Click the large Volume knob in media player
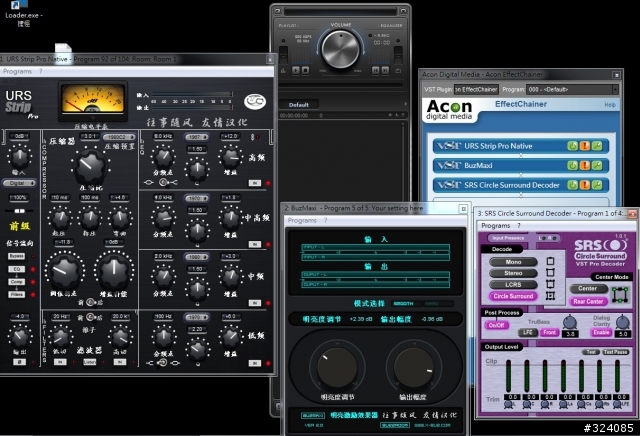 click(x=340, y=49)
